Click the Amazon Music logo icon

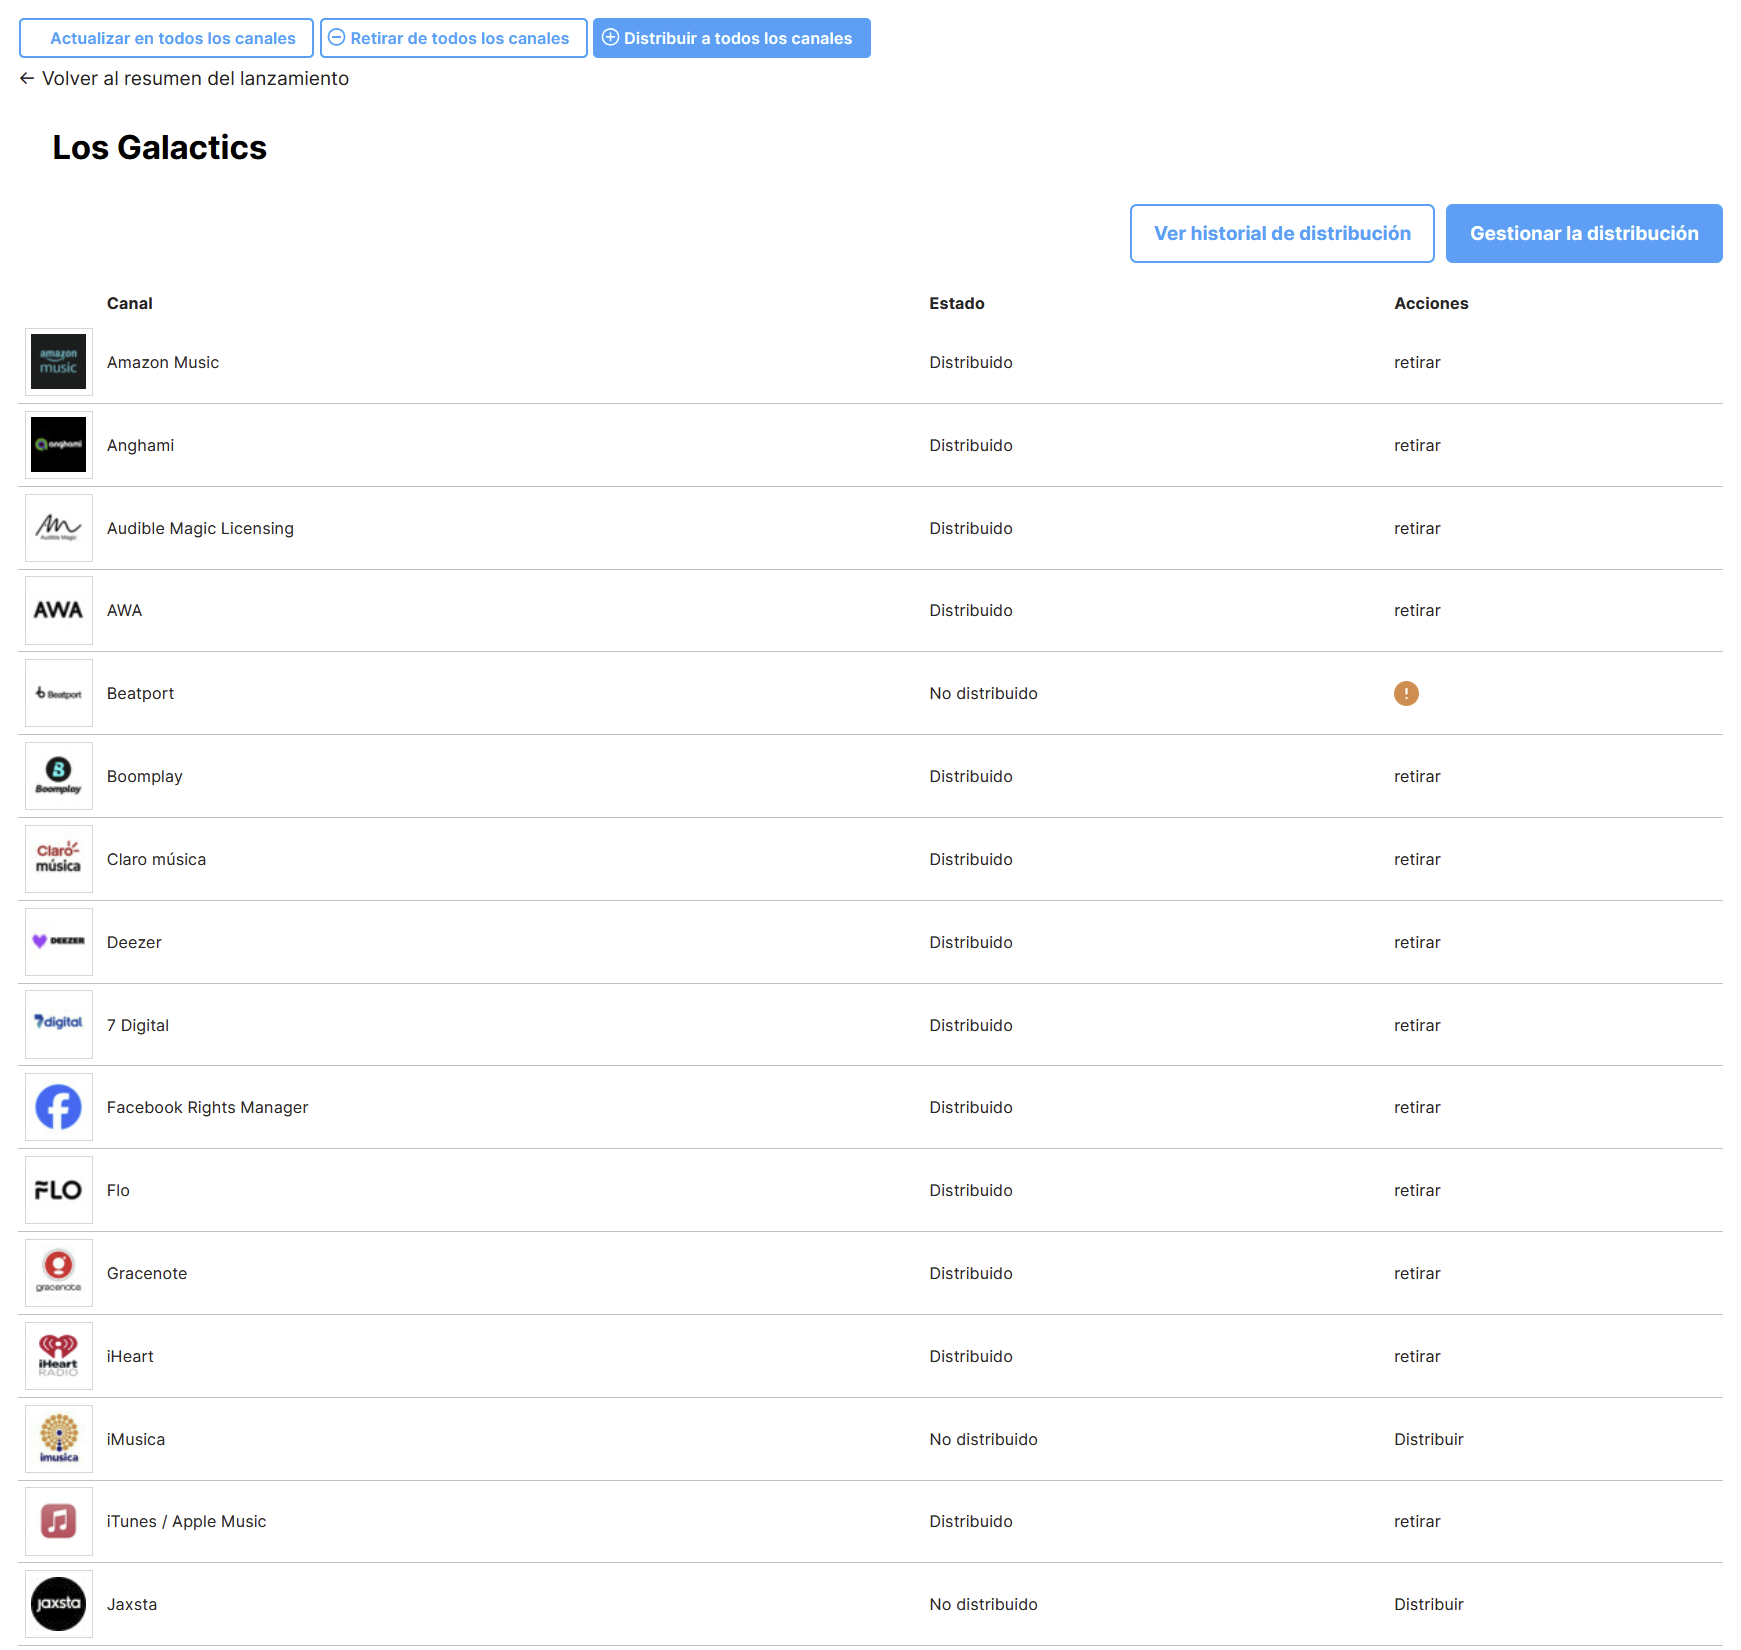coord(59,362)
